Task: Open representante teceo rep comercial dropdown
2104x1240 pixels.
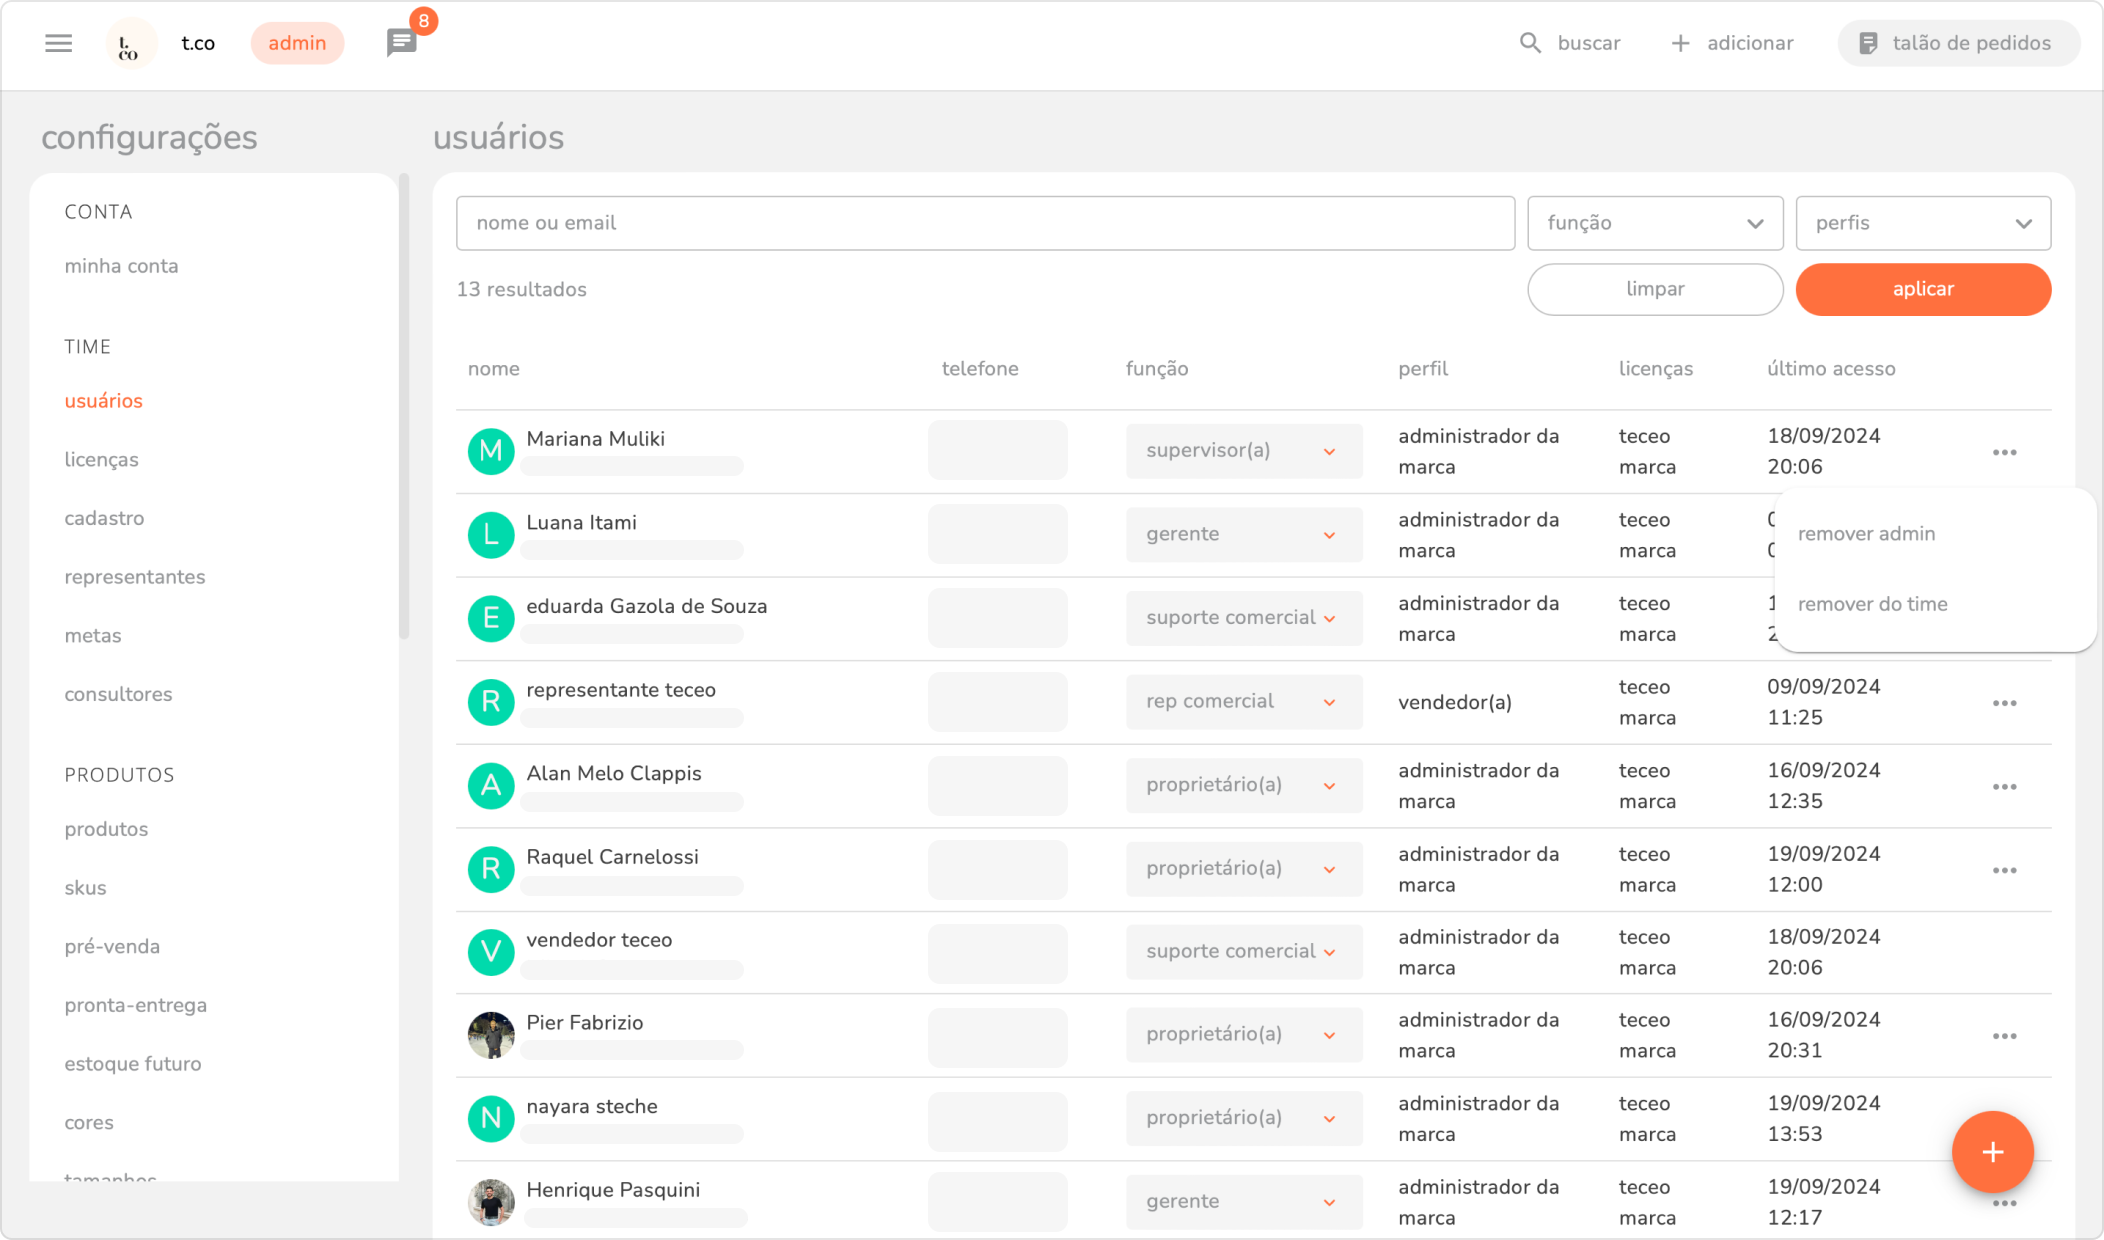Action: point(1242,702)
